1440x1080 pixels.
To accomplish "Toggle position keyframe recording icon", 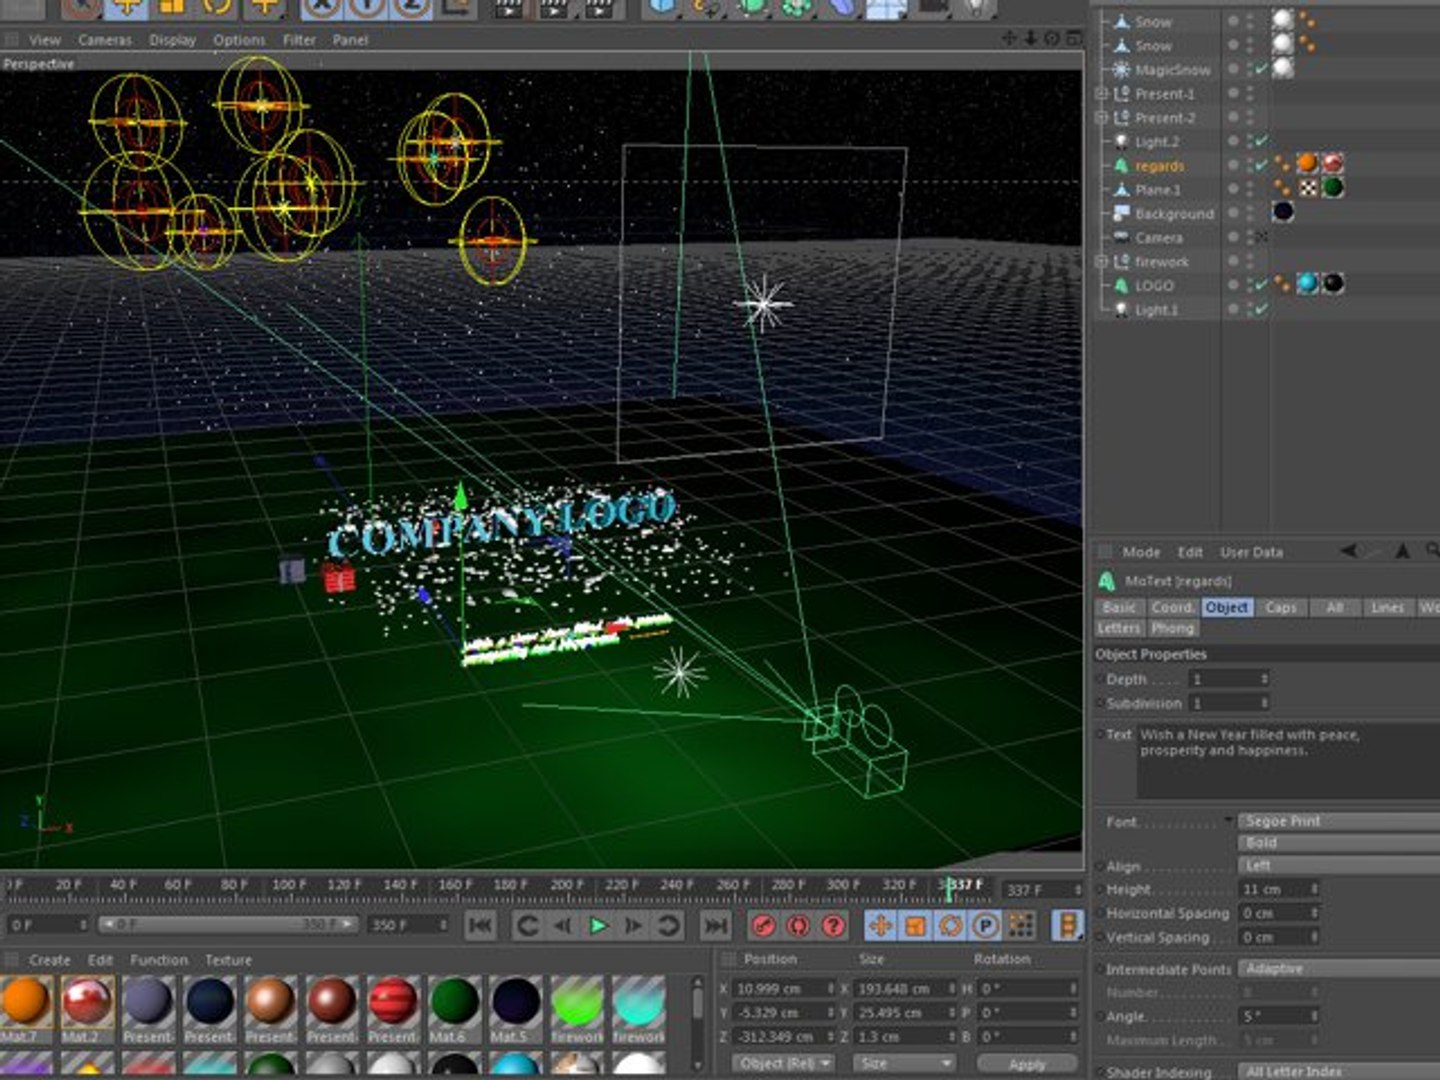I will click(x=881, y=926).
